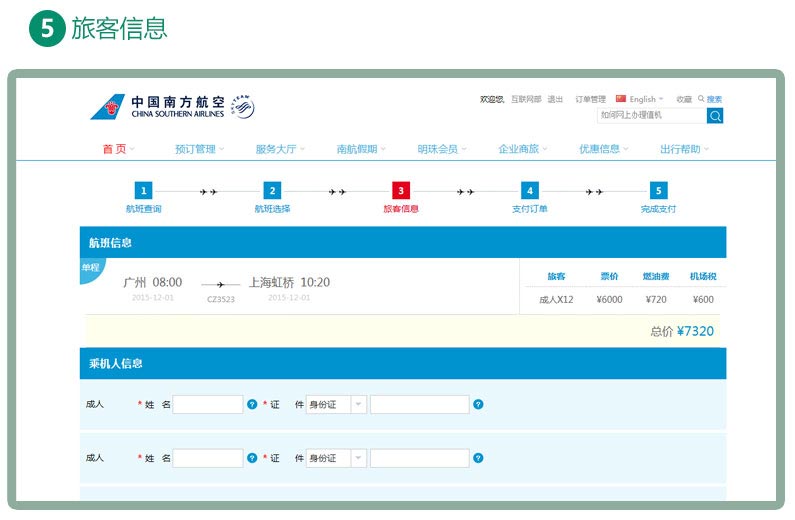Click the step 4 支付订单 box
The width and height of the screenshot is (795, 520).
pyautogui.click(x=530, y=190)
